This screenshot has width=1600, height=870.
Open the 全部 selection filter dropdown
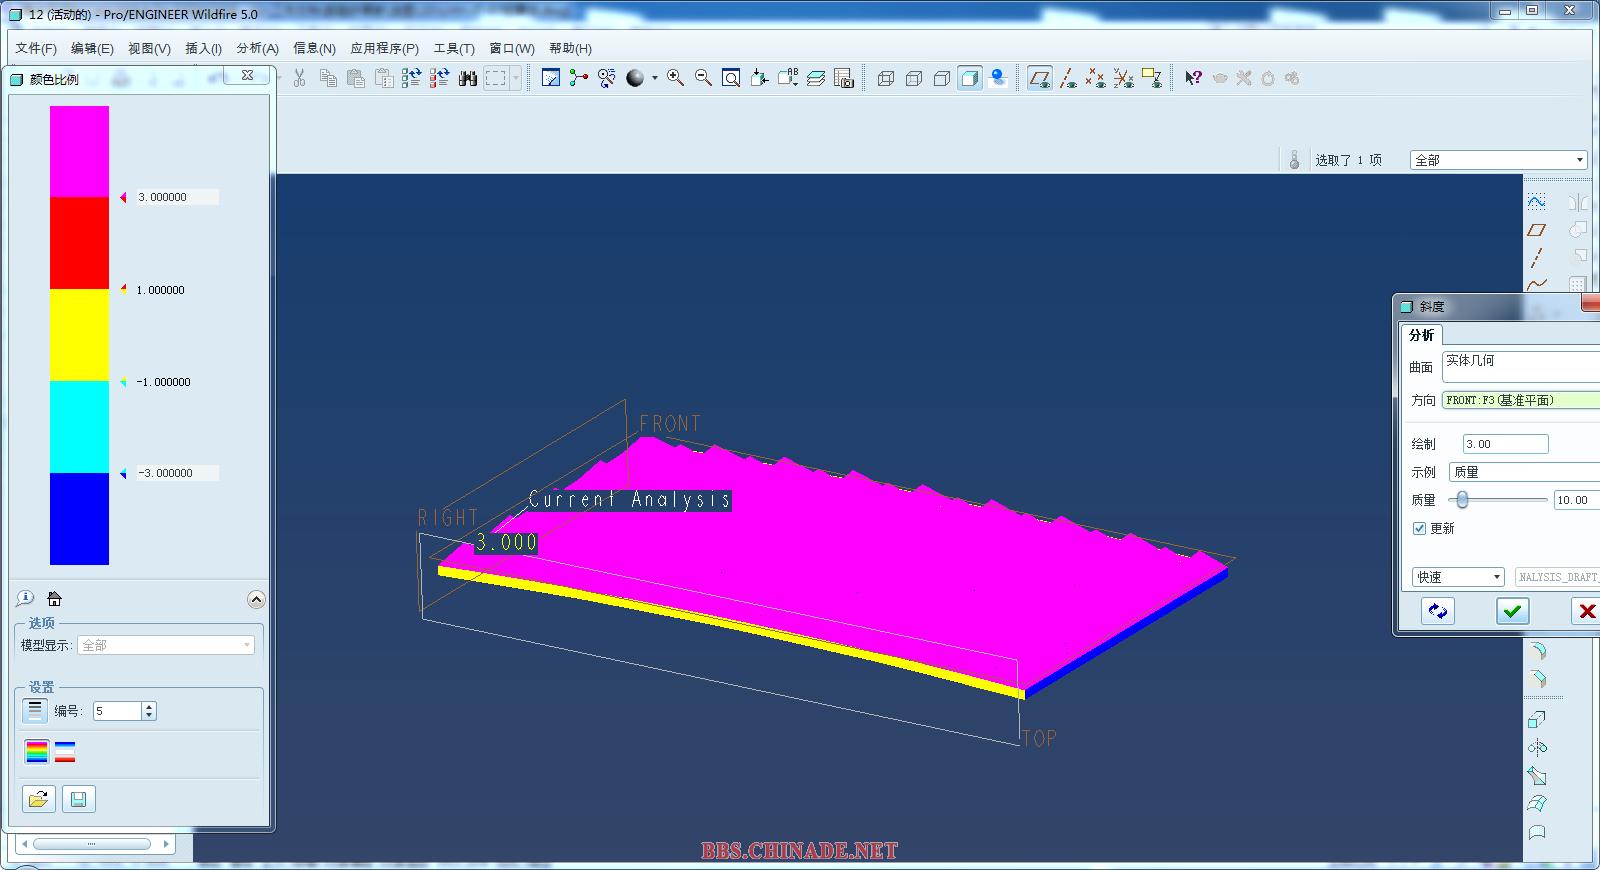[1498, 160]
